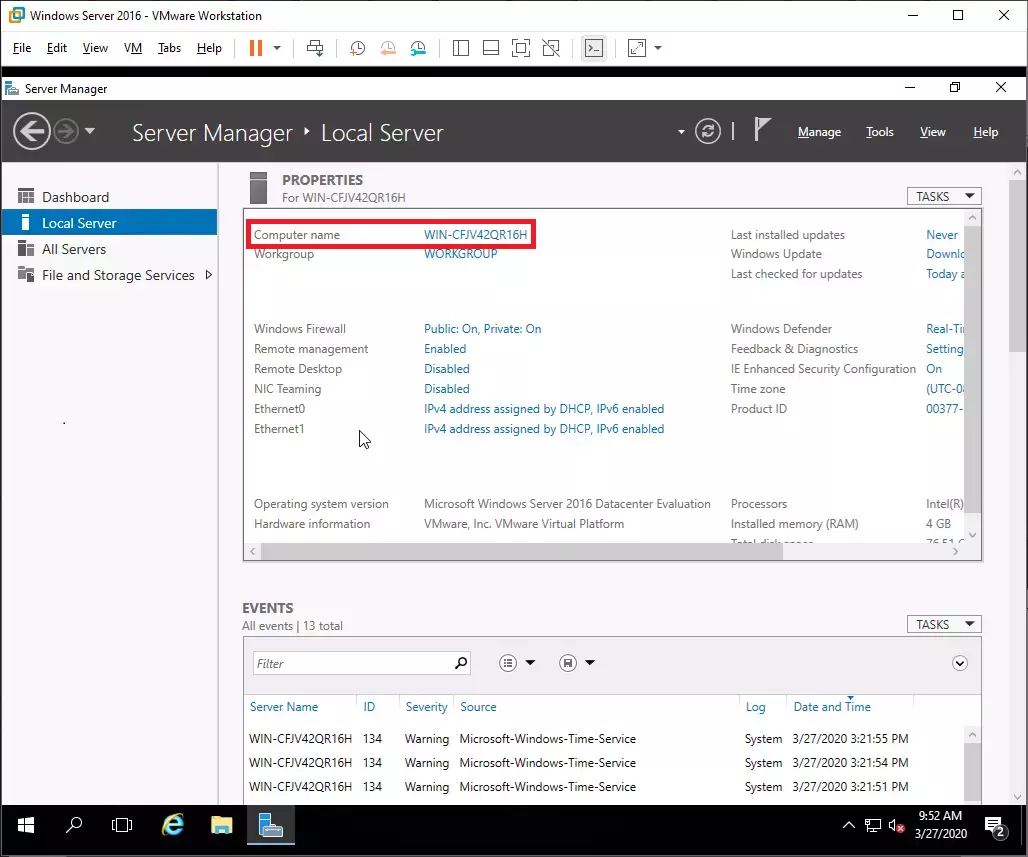Viewport: 1028px width, 857px height.
Task: Open the Server Manager Tools menu
Action: click(880, 132)
